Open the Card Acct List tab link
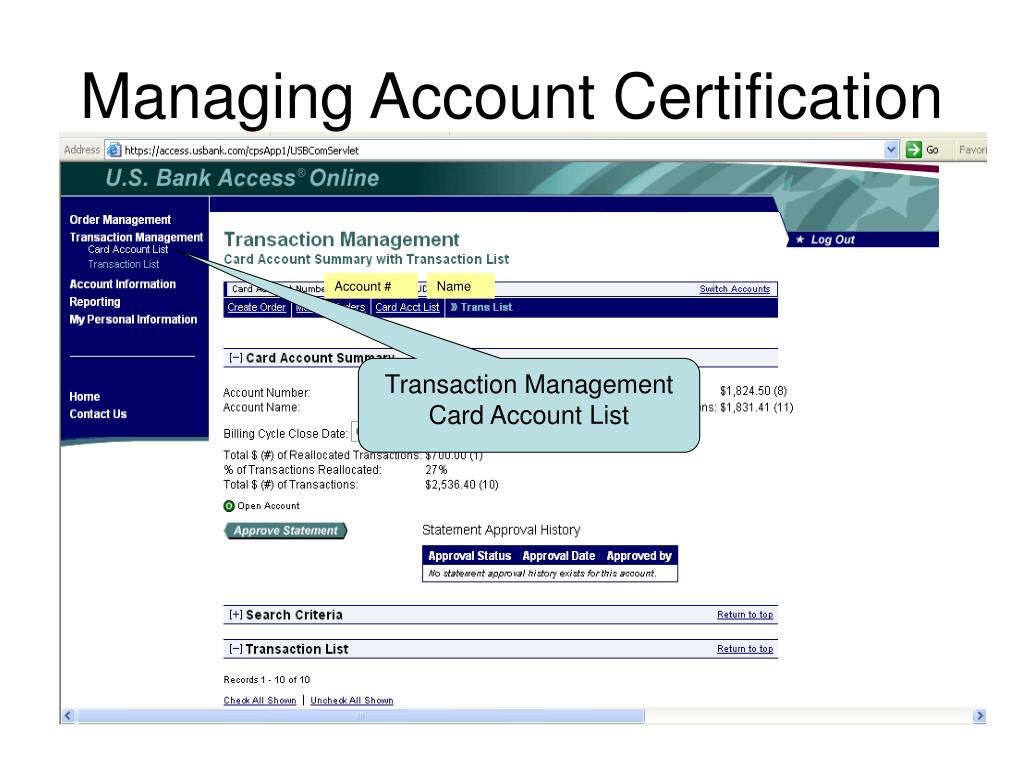1024x768 pixels. [x=408, y=308]
